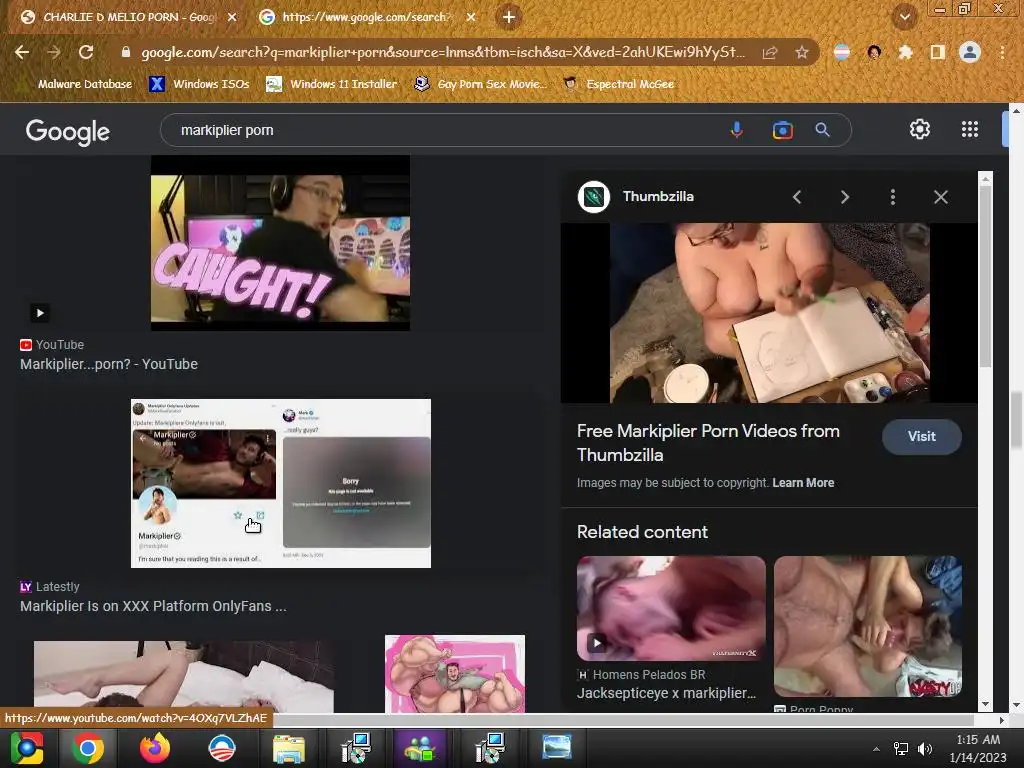Click the Learn More copyright link
Screen dimensions: 1024x768
[803, 483]
